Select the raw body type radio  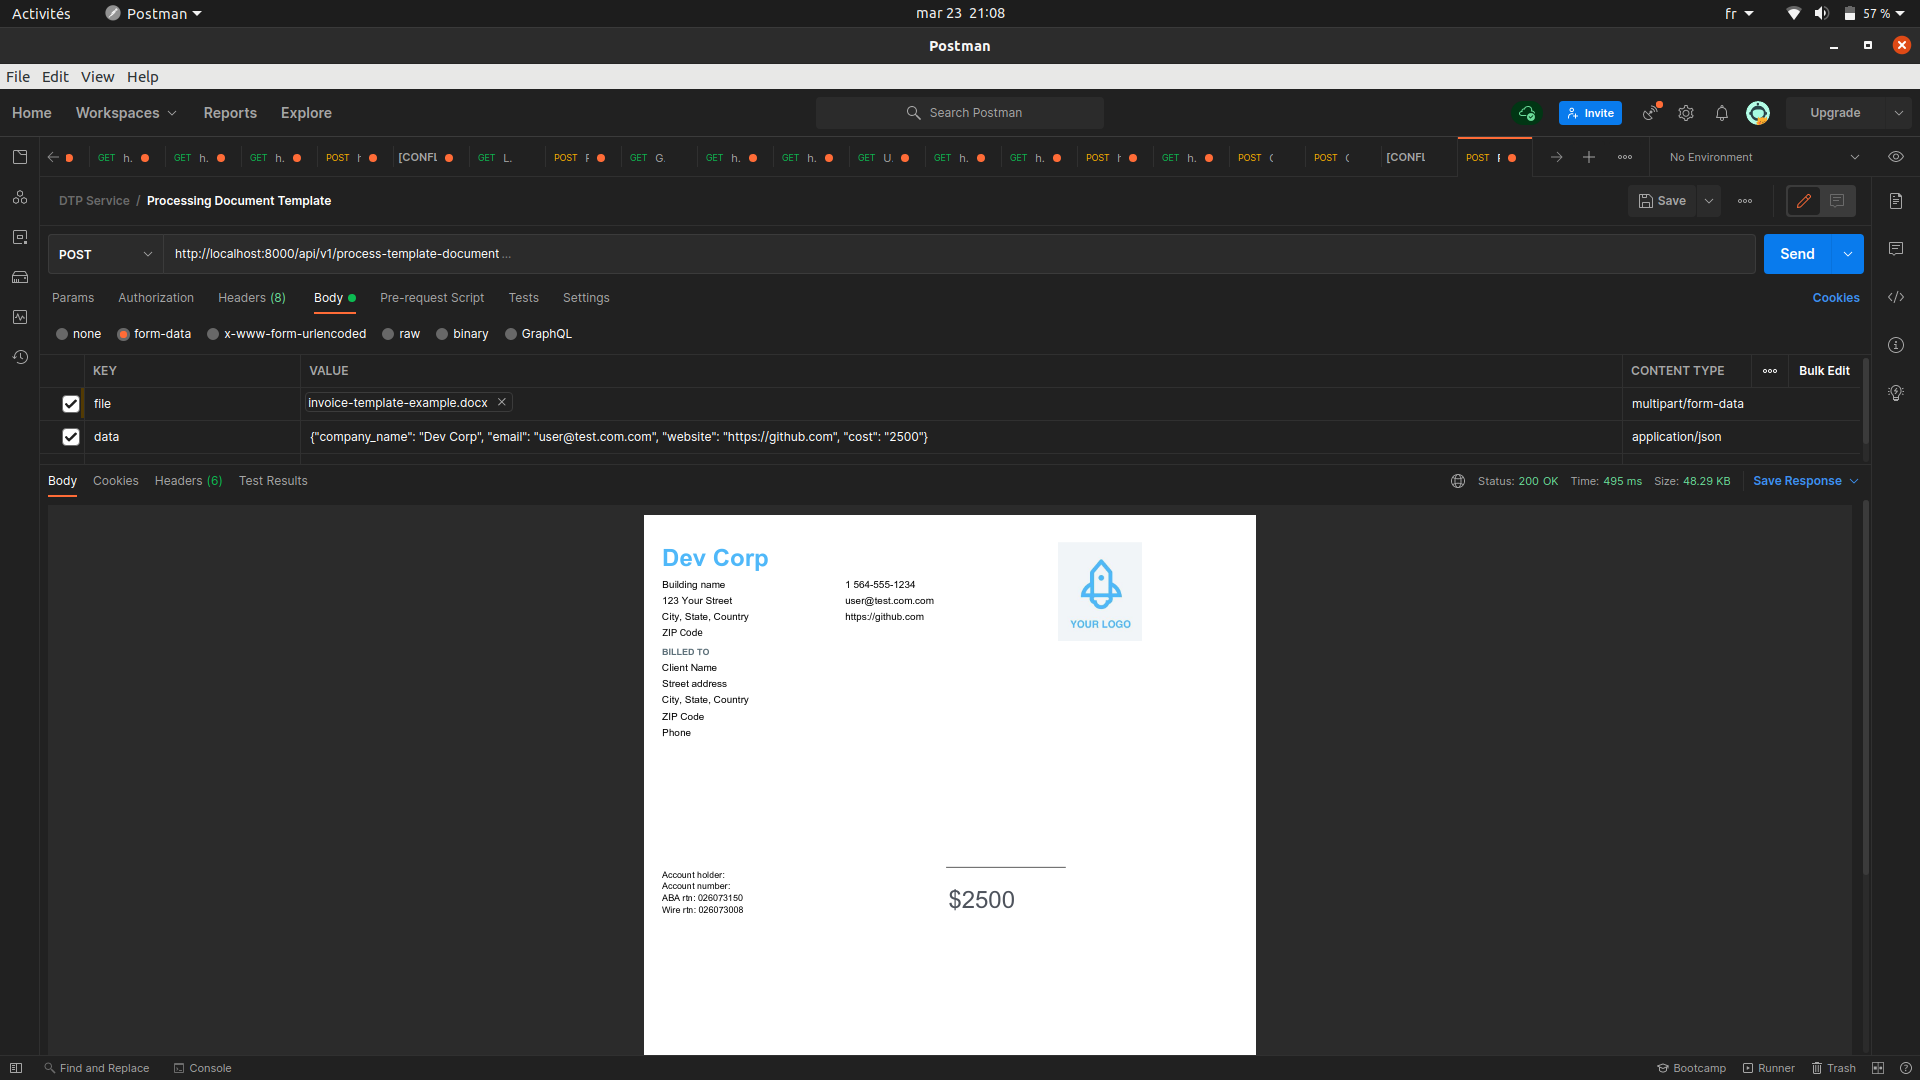coord(388,334)
